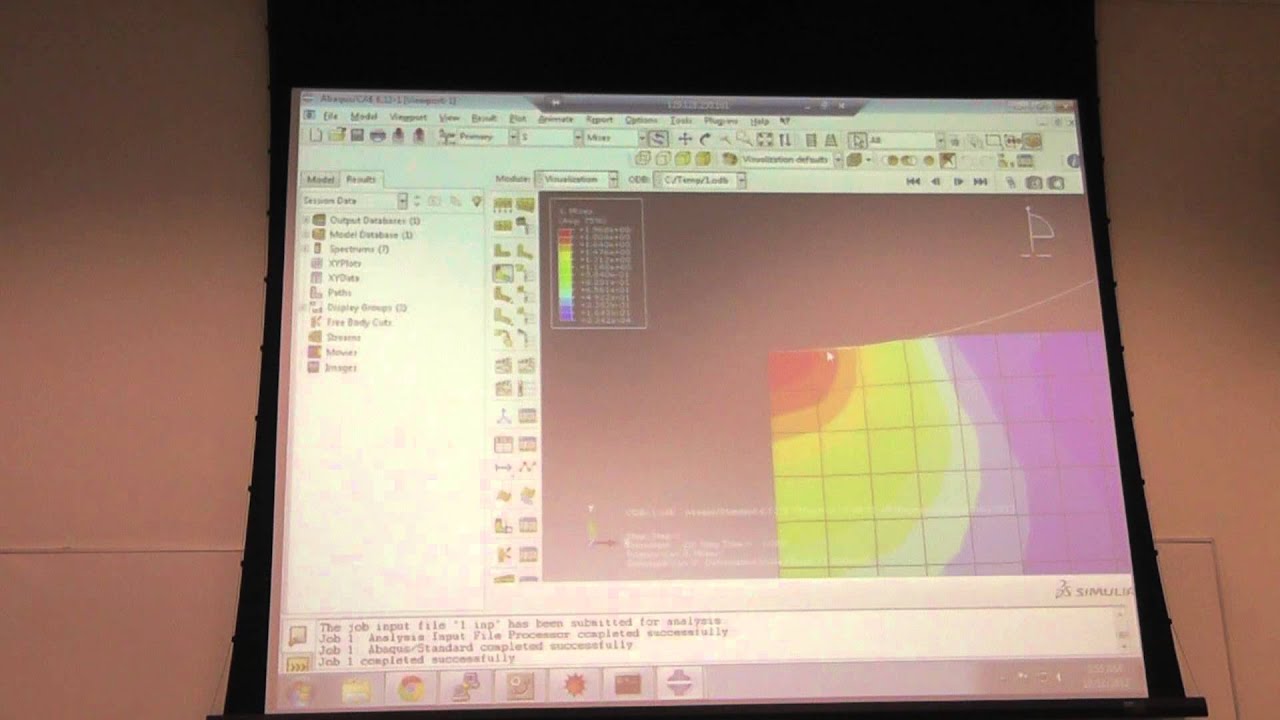Open the File menu

pos(329,117)
